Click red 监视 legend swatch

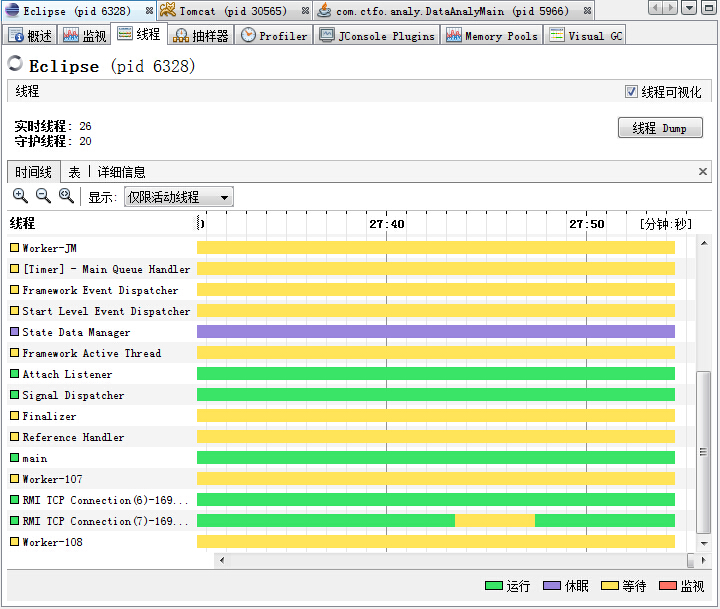click(x=668, y=586)
